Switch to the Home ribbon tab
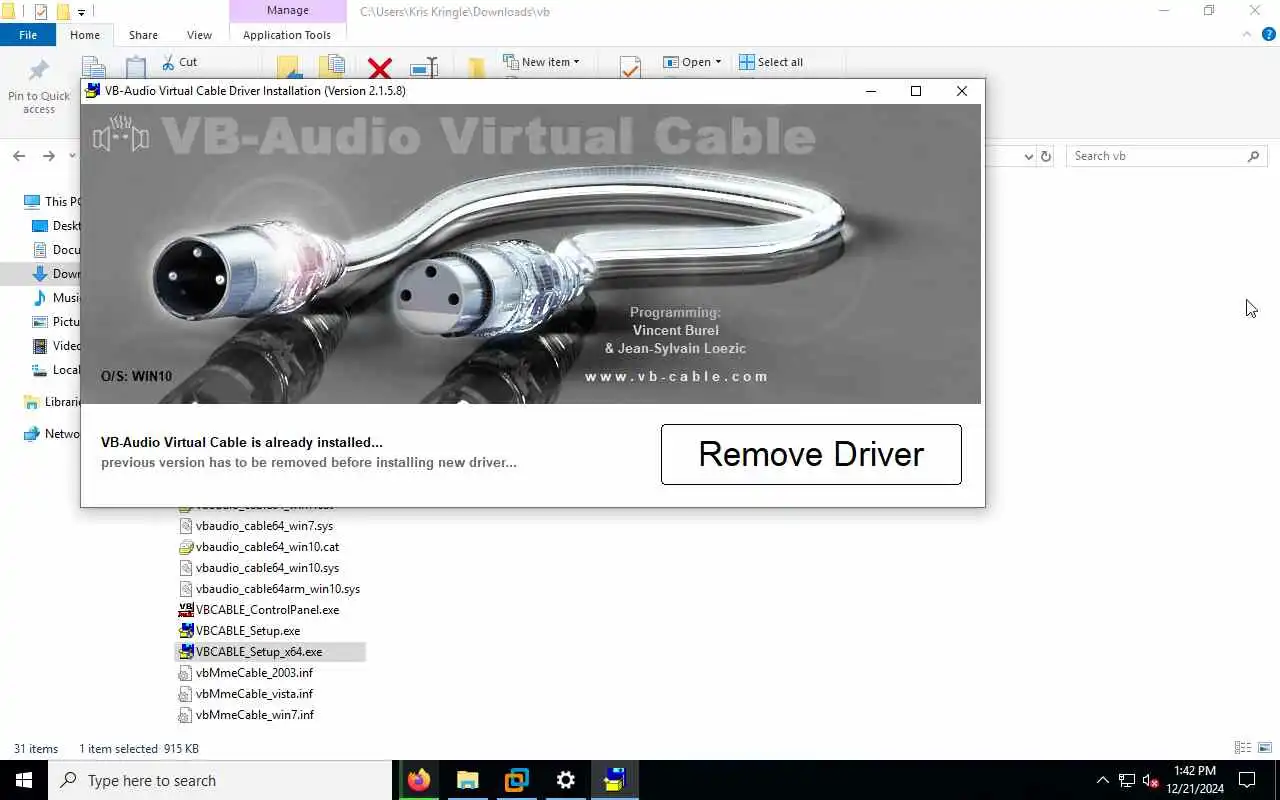Screen dimensions: 1280x800 (x=85, y=35)
